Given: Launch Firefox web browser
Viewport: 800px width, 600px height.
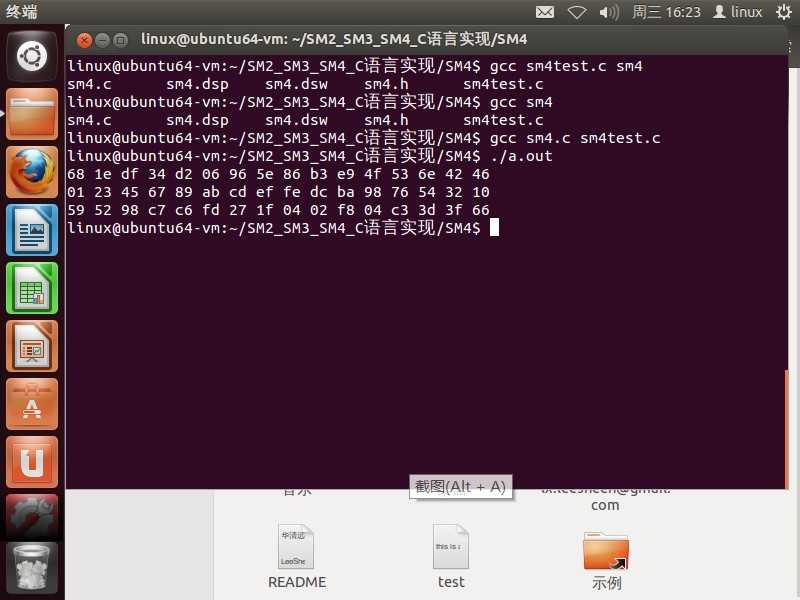Looking at the screenshot, I should (x=32, y=172).
